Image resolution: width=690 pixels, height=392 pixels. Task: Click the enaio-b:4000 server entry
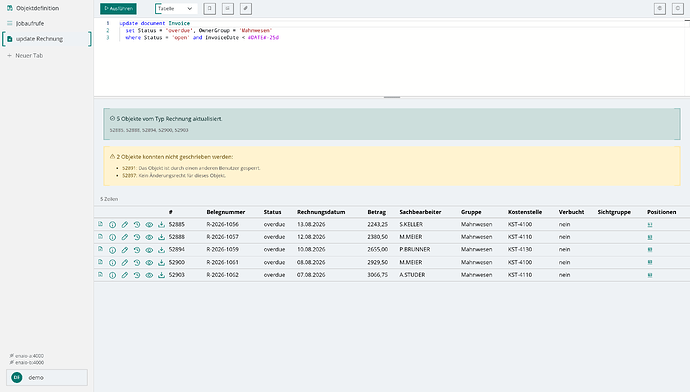[27, 363]
